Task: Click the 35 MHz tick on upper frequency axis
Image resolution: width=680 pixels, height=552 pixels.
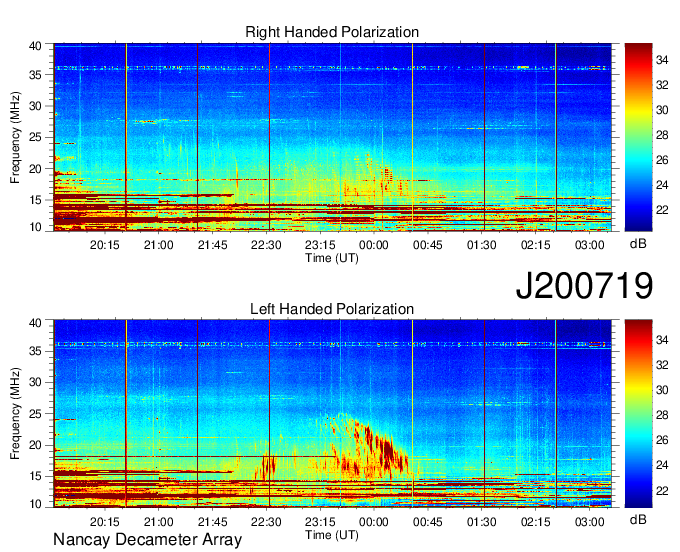Action: (x=36, y=75)
